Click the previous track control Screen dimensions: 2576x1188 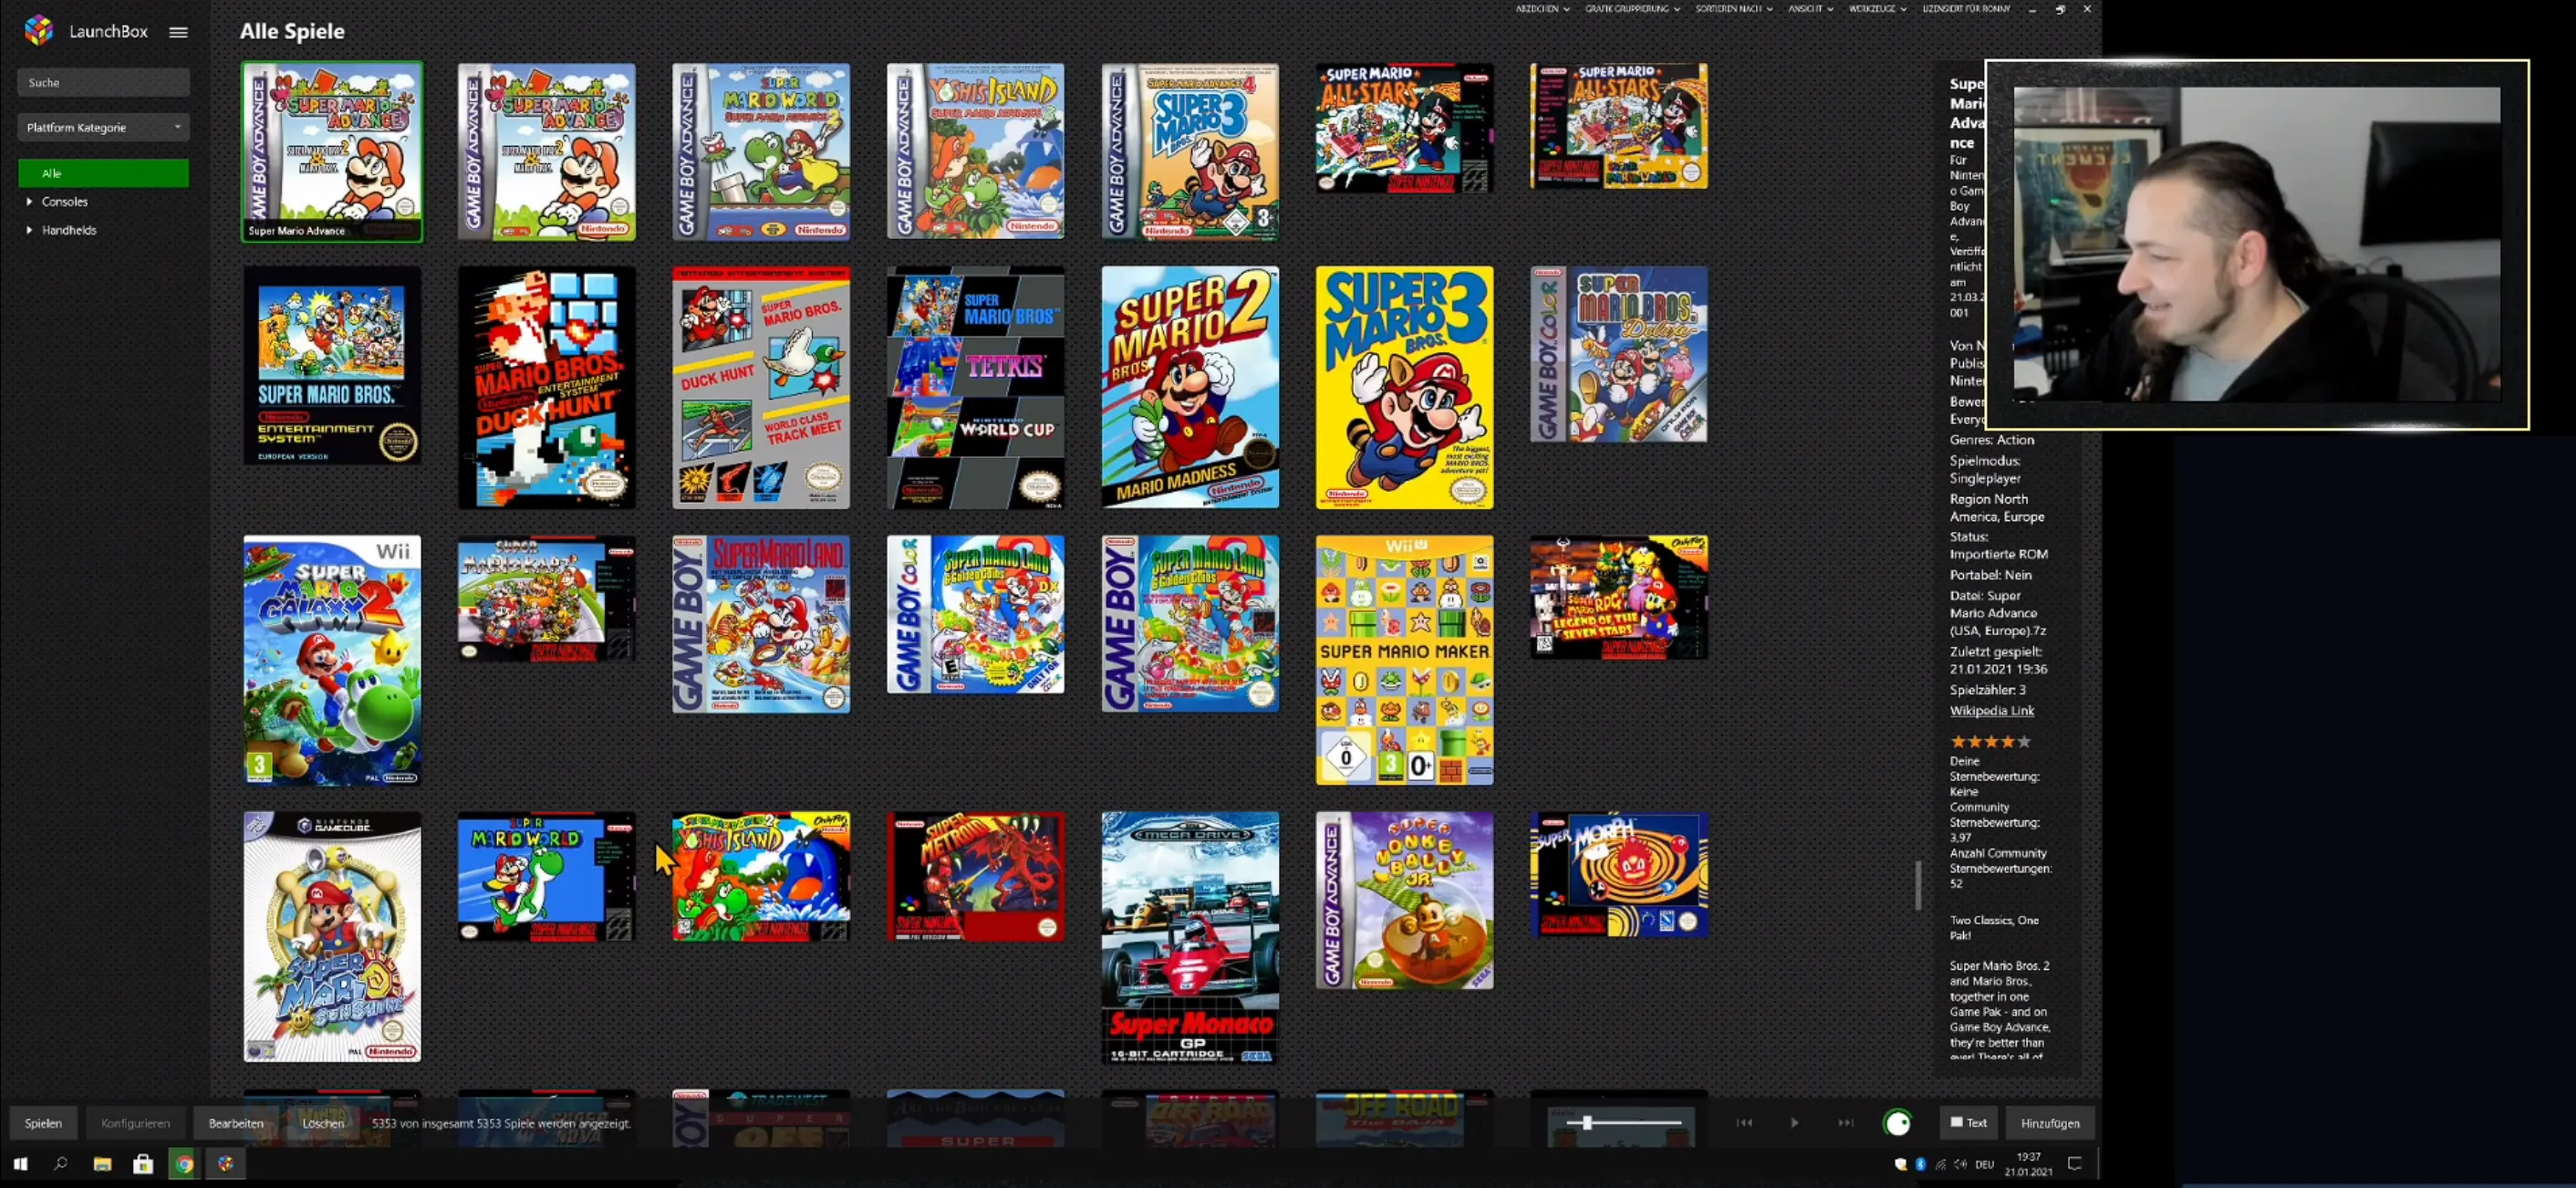[x=1744, y=1122]
